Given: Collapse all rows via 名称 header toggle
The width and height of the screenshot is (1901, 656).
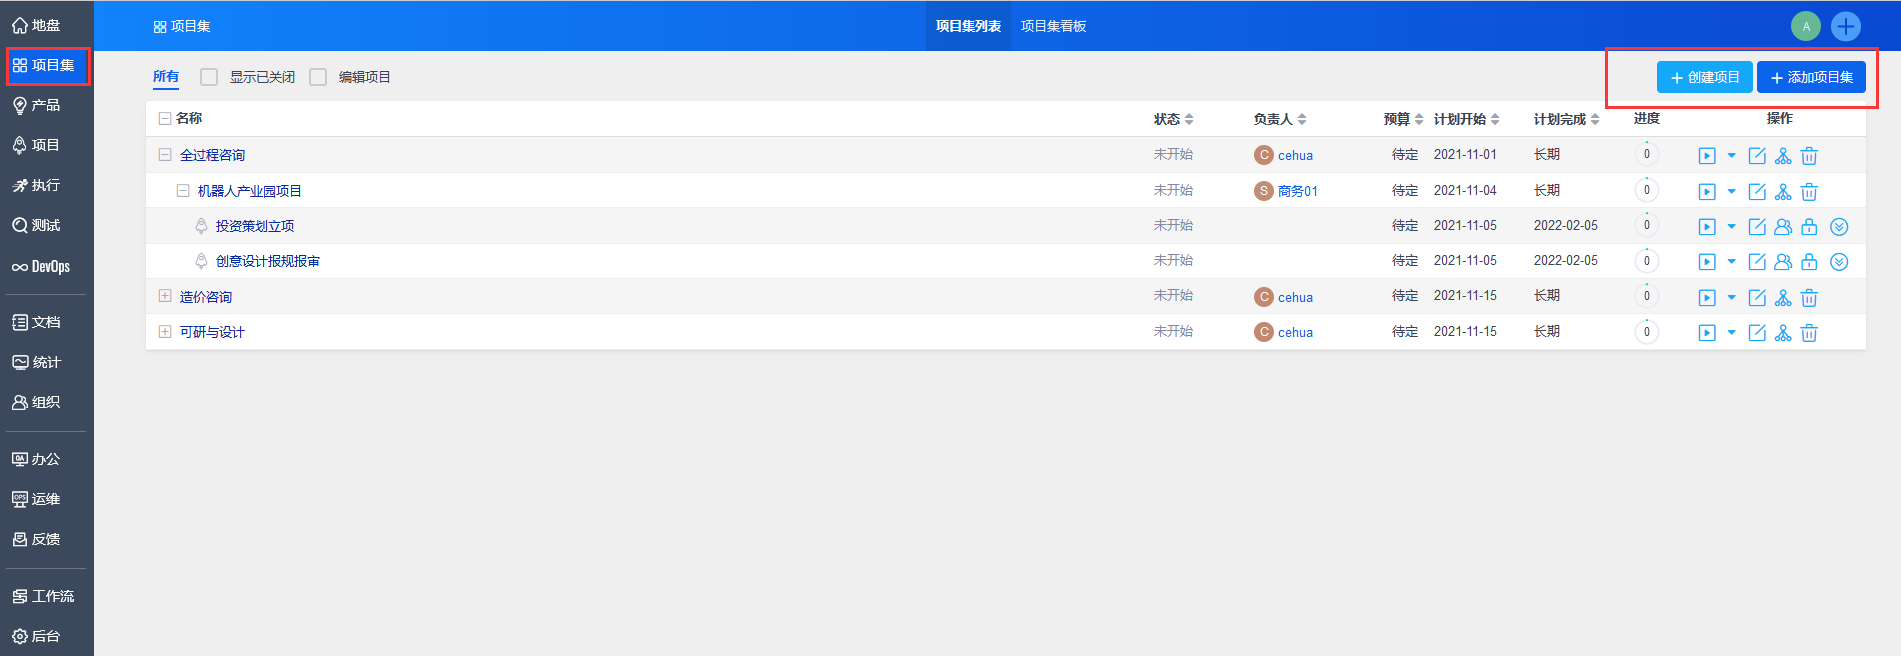Looking at the screenshot, I should coord(165,119).
